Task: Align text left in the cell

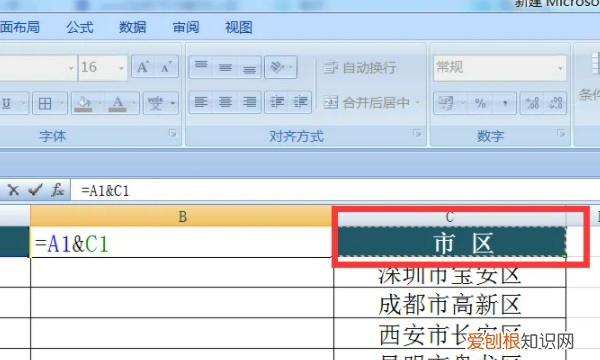Action: pos(201,102)
